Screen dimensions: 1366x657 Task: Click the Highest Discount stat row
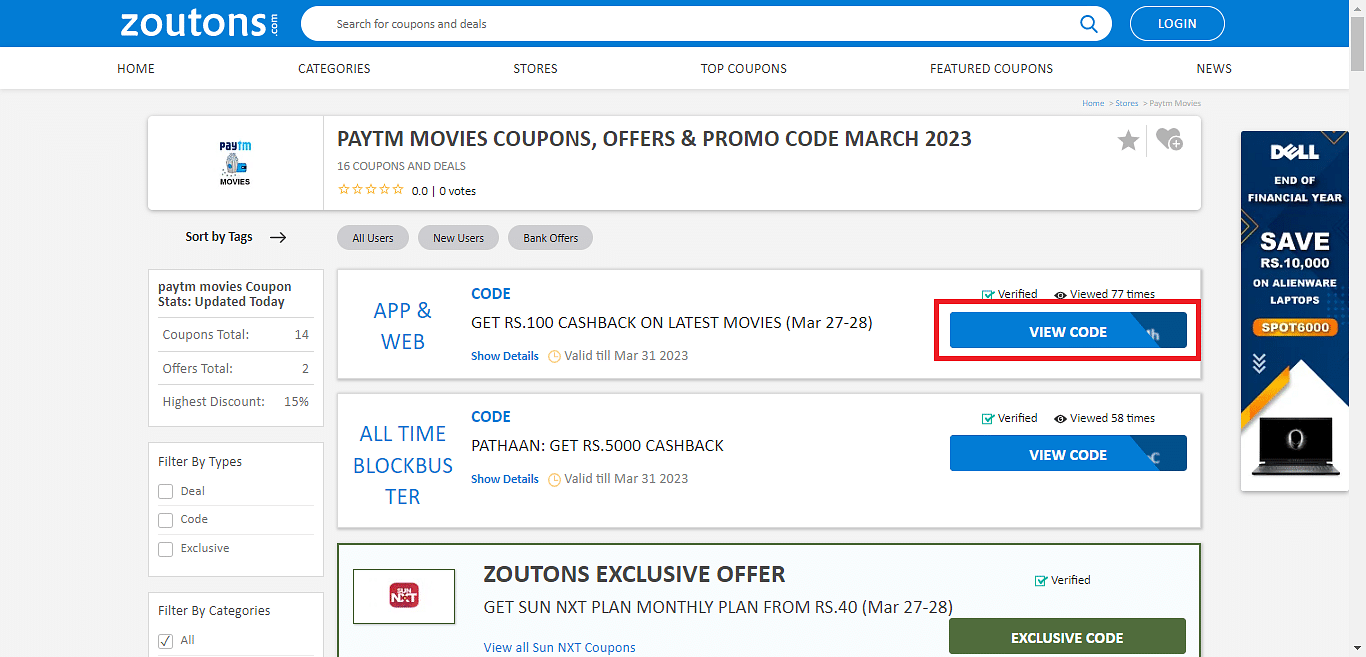pyautogui.click(x=236, y=401)
